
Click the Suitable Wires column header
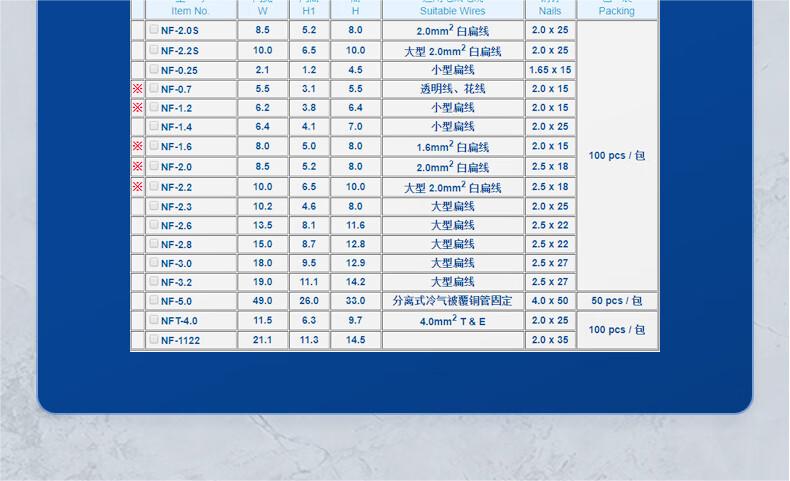[x=452, y=10]
